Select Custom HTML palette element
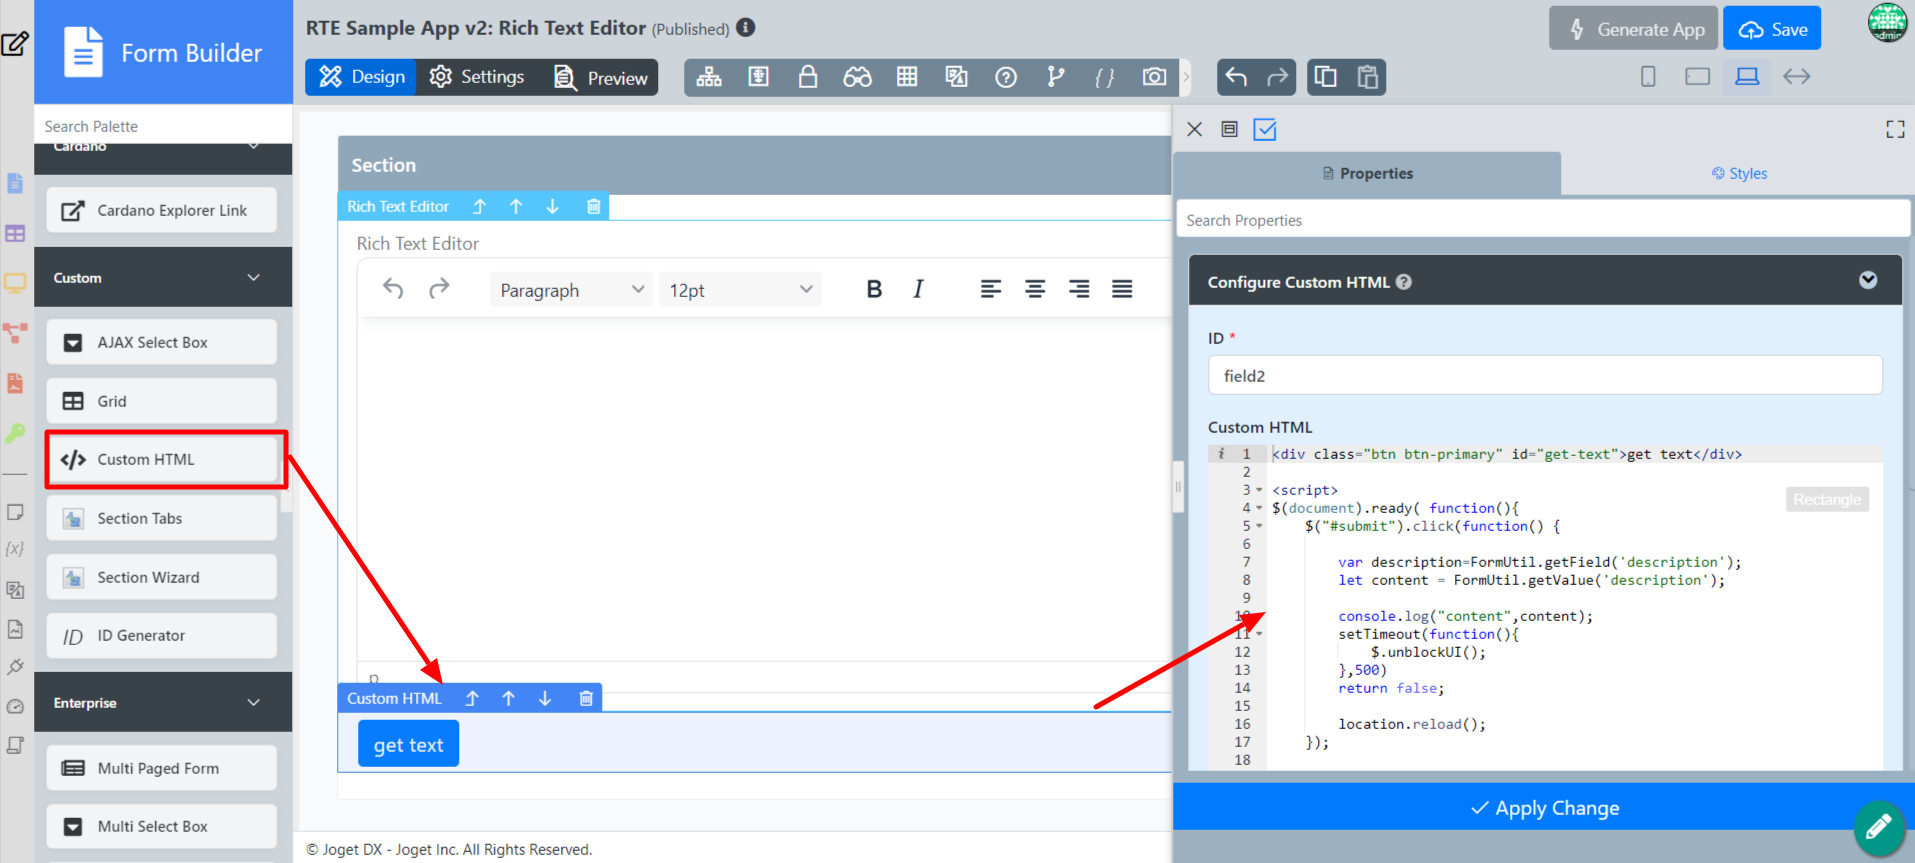The width and height of the screenshot is (1915, 863). pos(162,459)
